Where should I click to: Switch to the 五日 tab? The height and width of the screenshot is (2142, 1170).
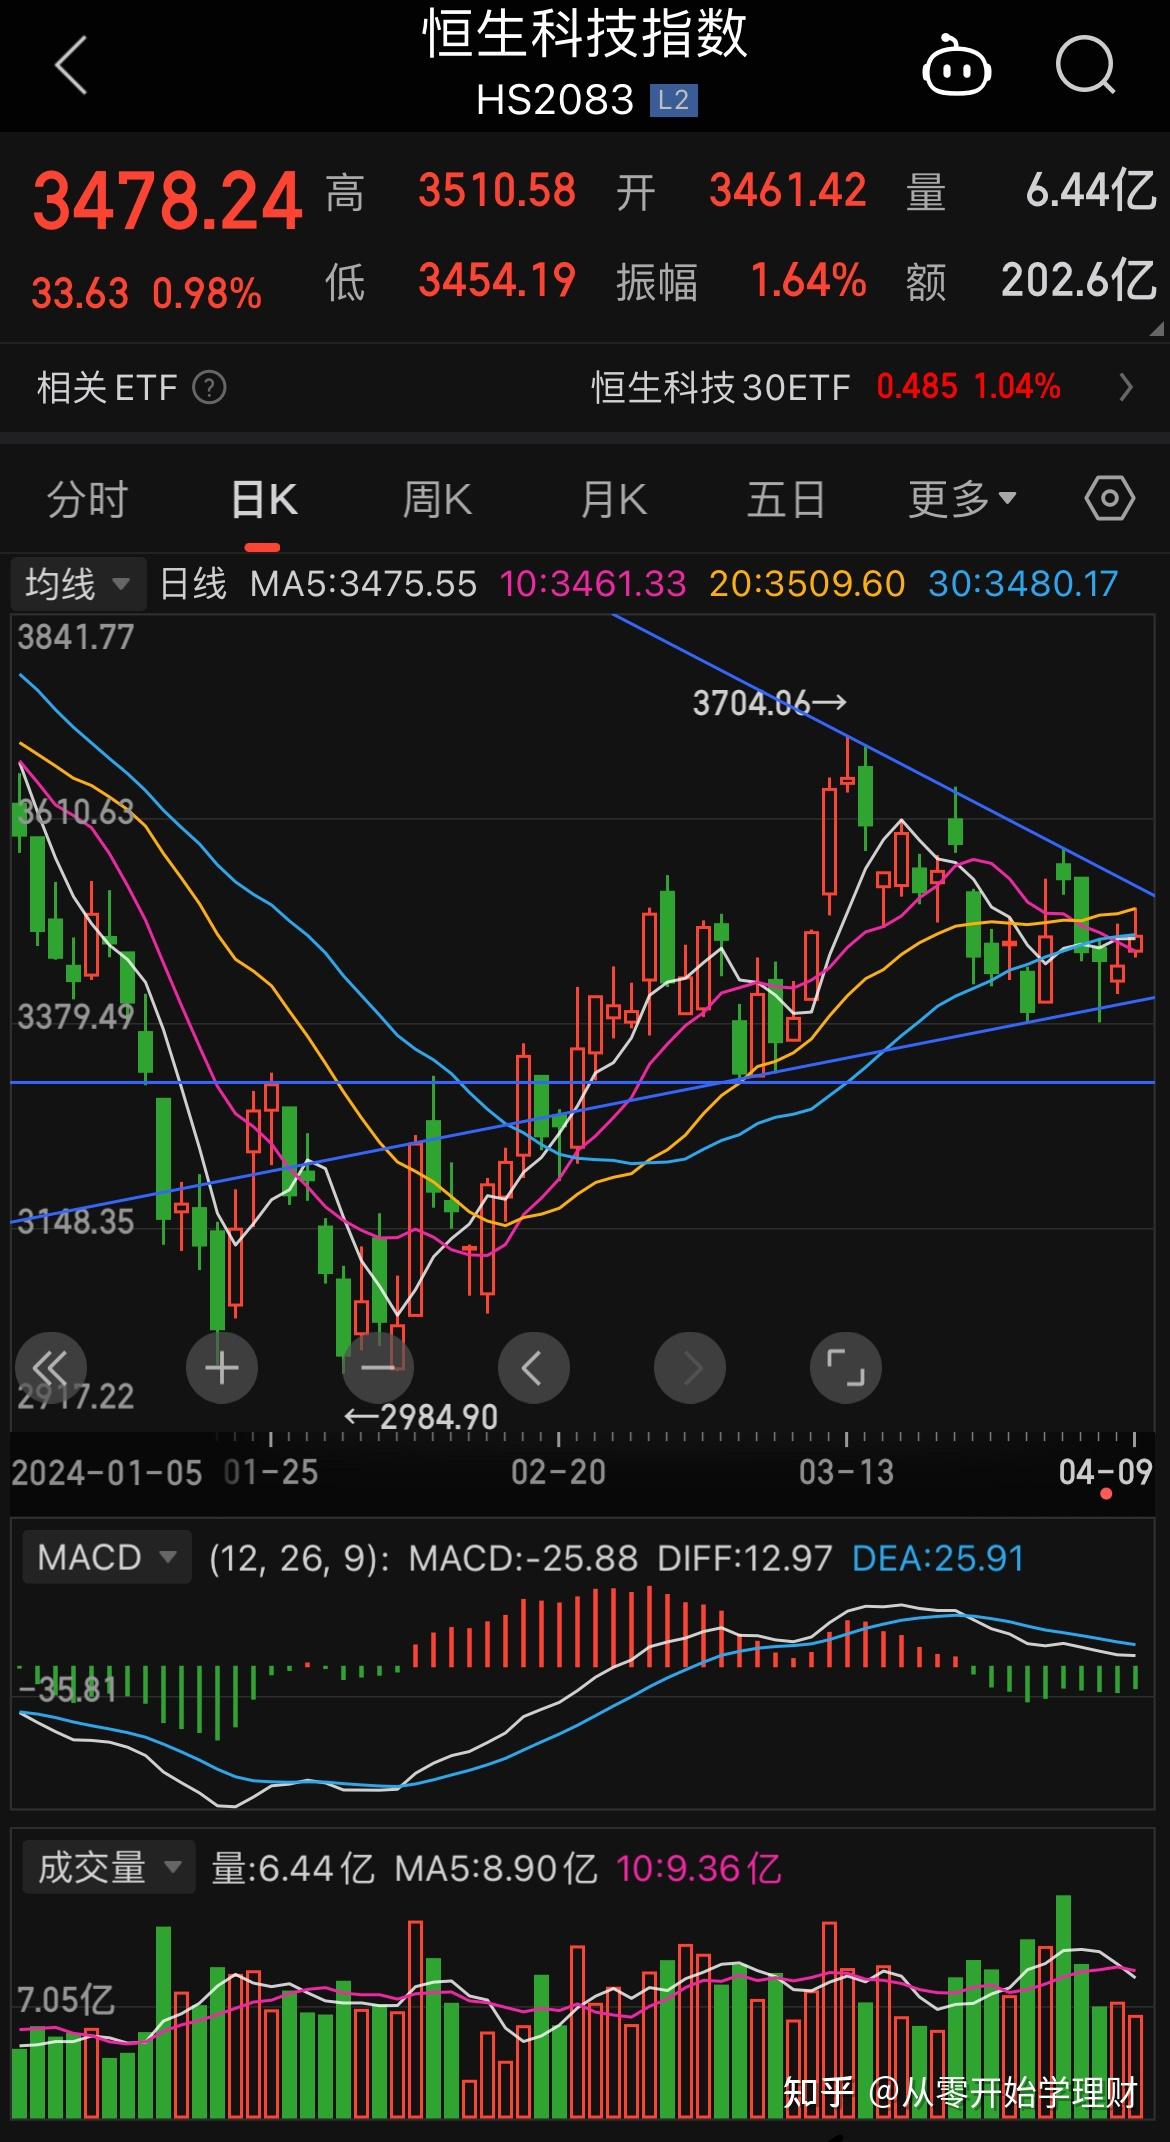pos(786,499)
